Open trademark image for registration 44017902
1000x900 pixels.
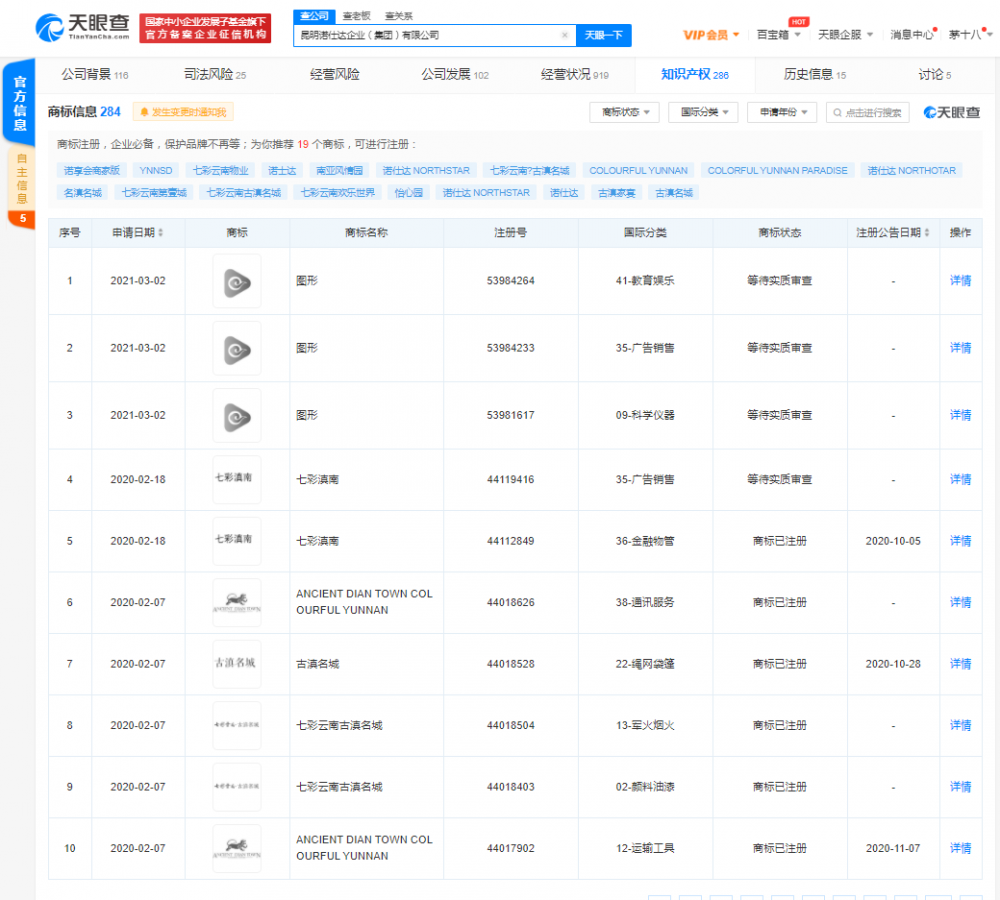237,848
